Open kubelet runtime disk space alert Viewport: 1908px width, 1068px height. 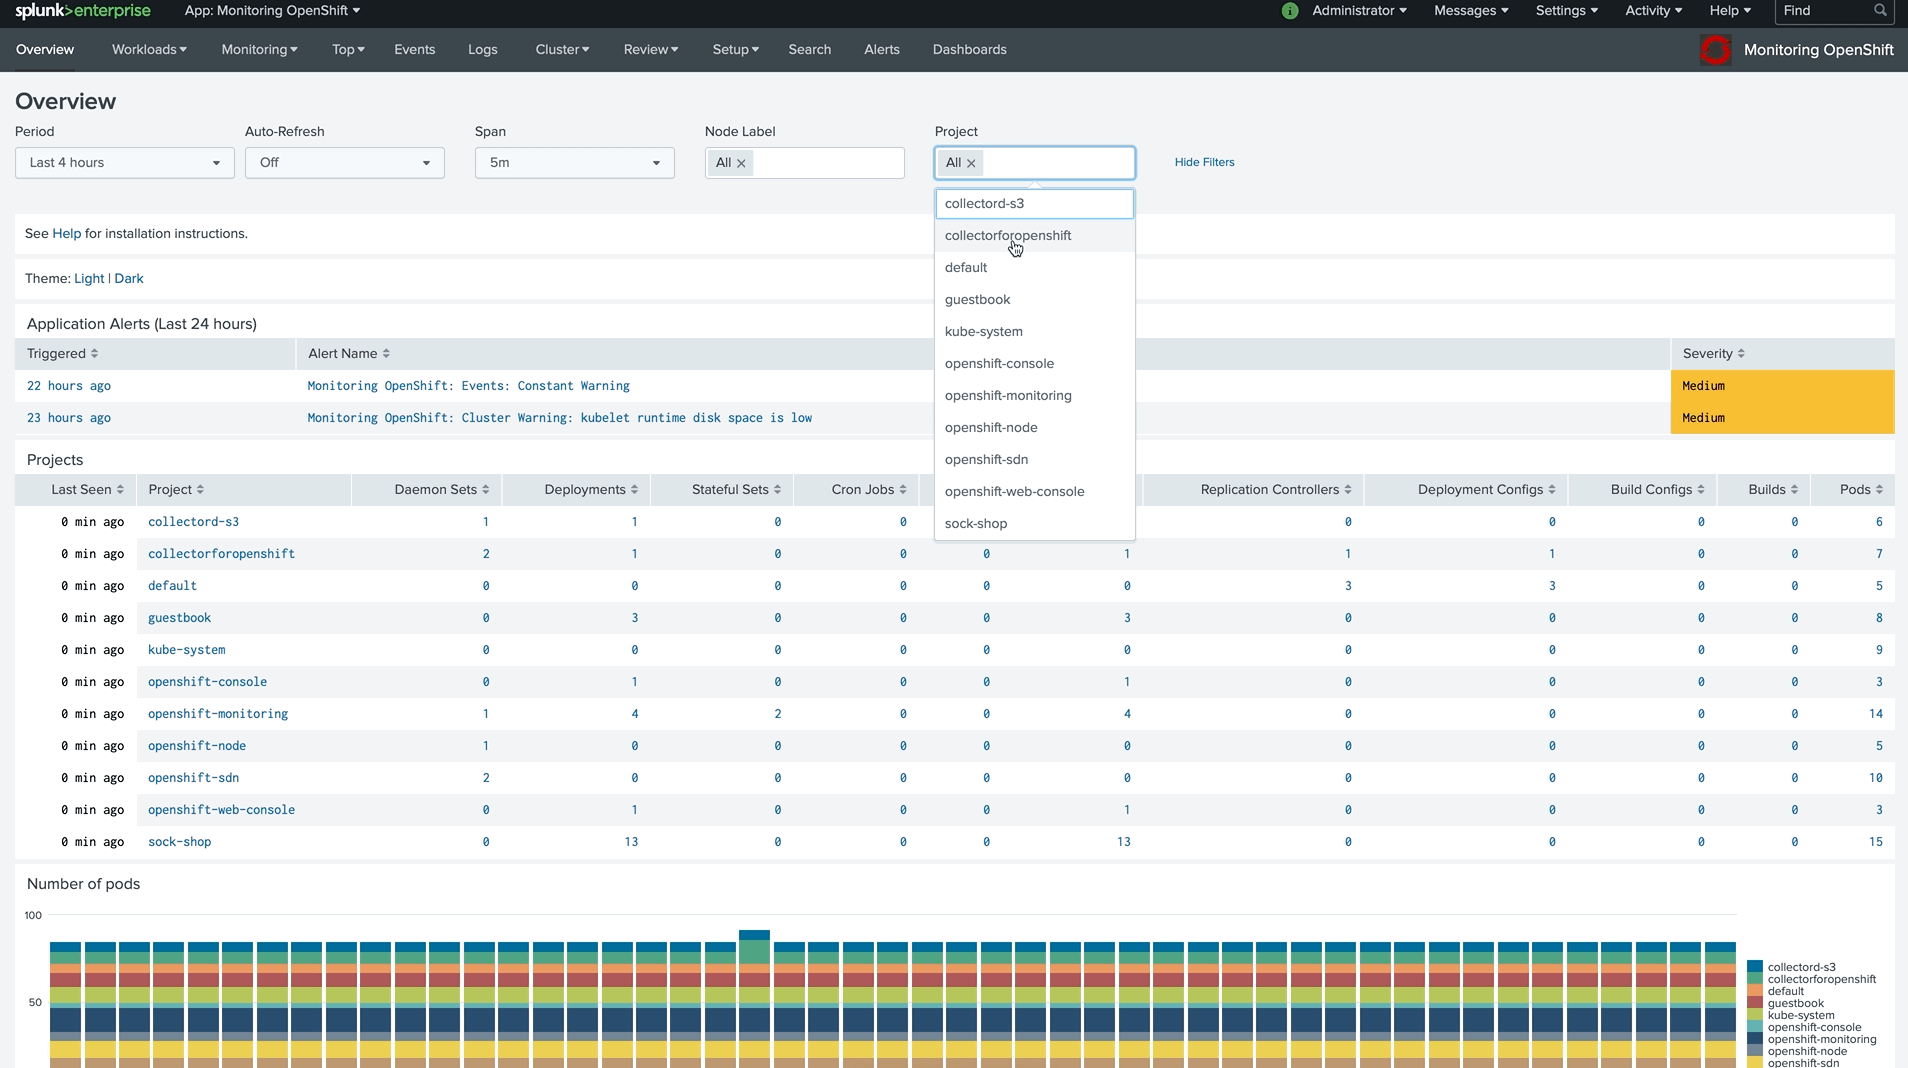pyautogui.click(x=559, y=418)
